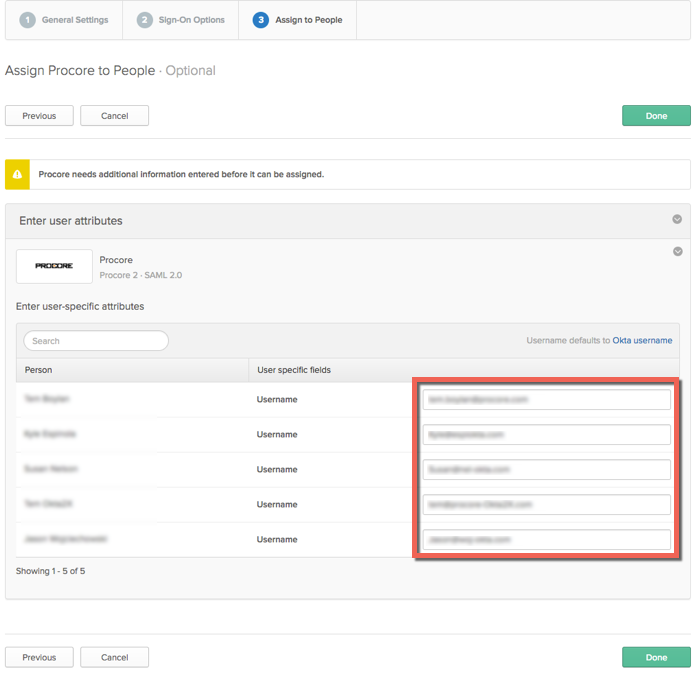Click the third row's Username input
700x673 pixels.
click(546, 469)
